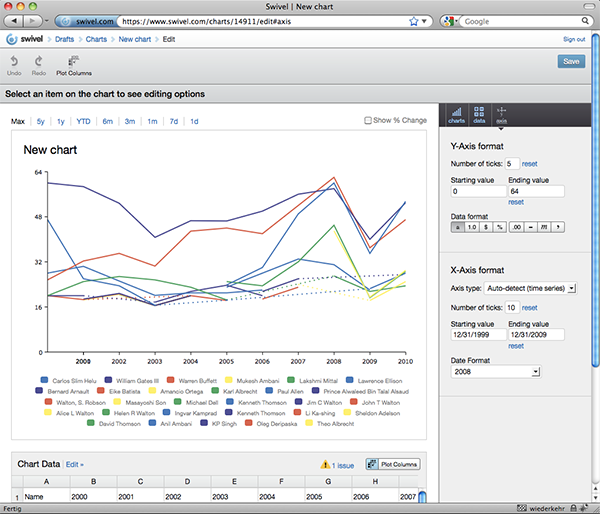Toggle the .00 decimals format button

pyautogui.click(x=516, y=227)
